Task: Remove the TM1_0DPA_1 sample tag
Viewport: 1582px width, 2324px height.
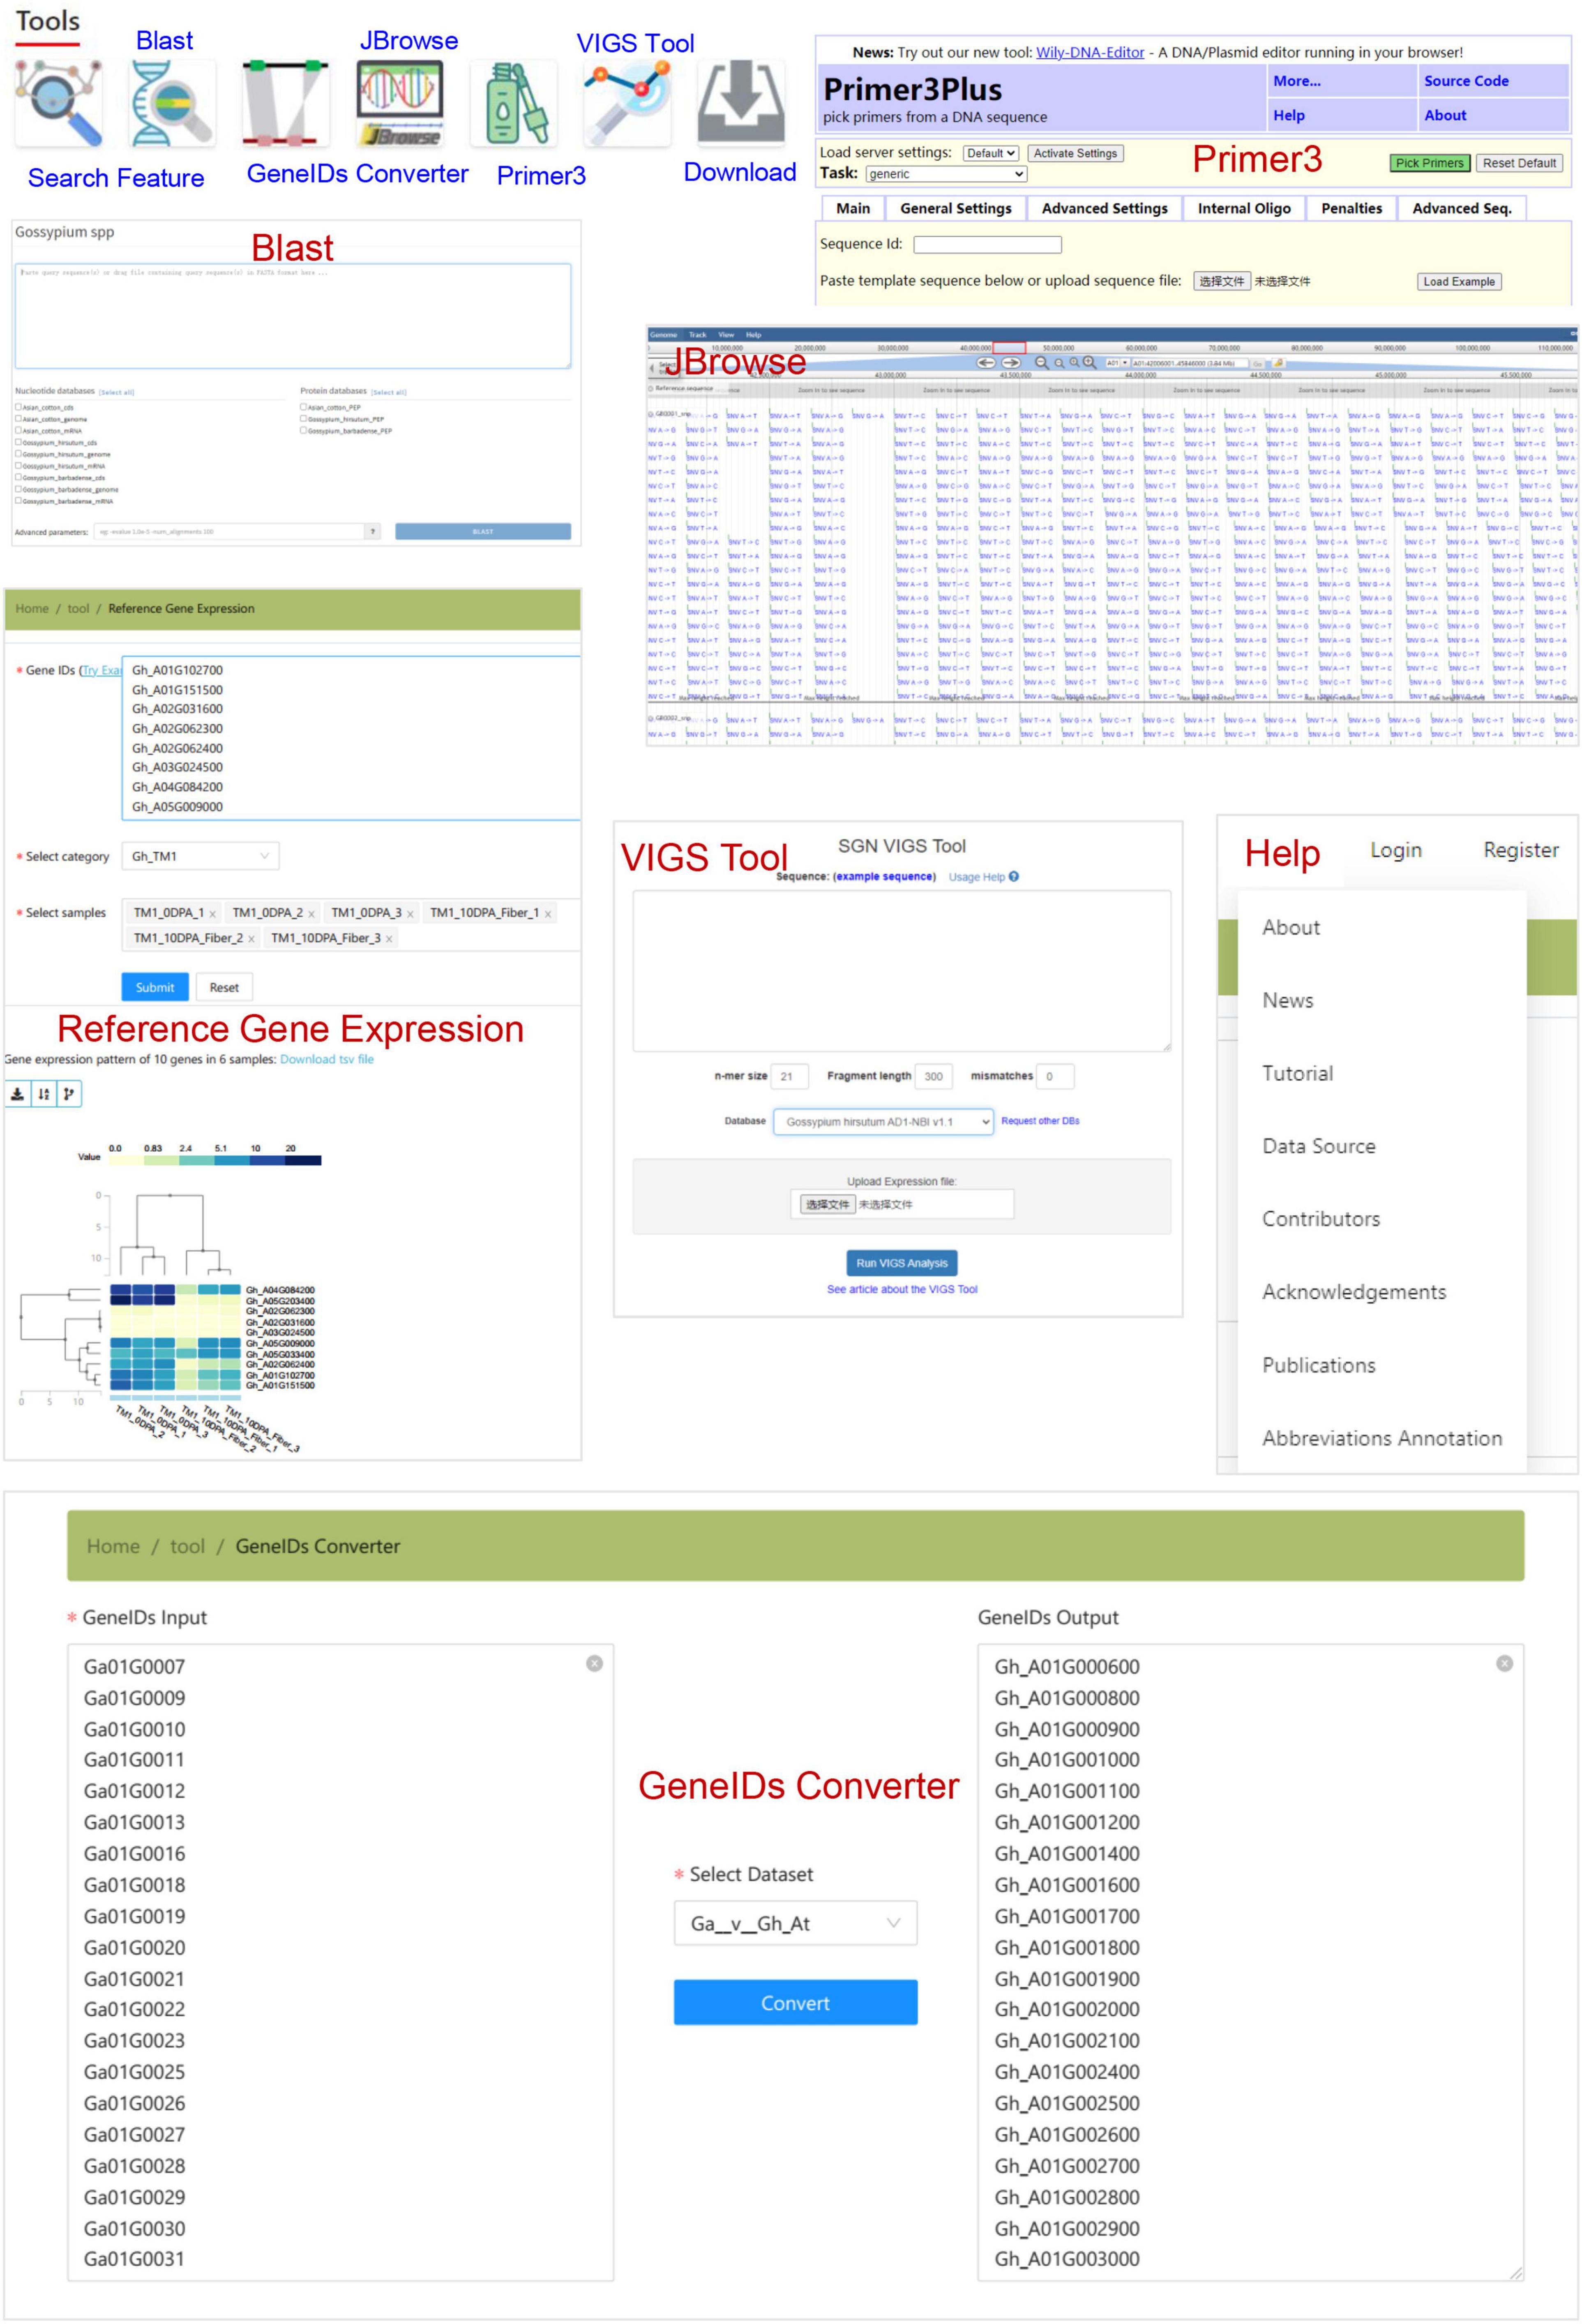Action: [x=213, y=914]
